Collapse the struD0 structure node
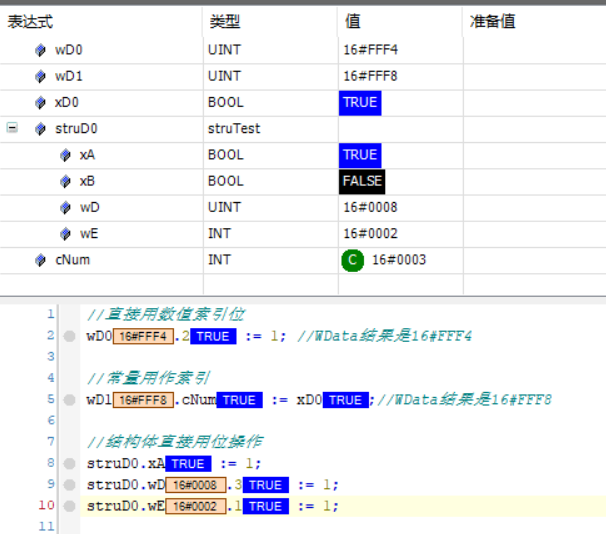The width and height of the screenshot is (606, 534). [12, 128]
